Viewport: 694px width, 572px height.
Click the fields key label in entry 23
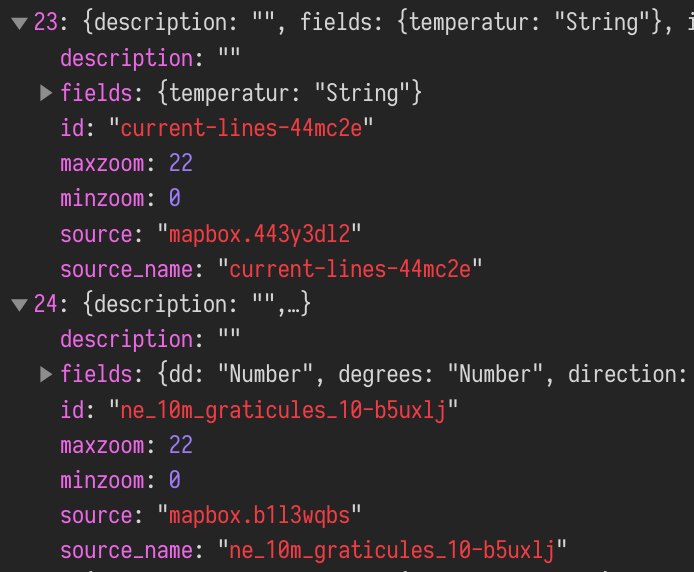pos(93,93)
